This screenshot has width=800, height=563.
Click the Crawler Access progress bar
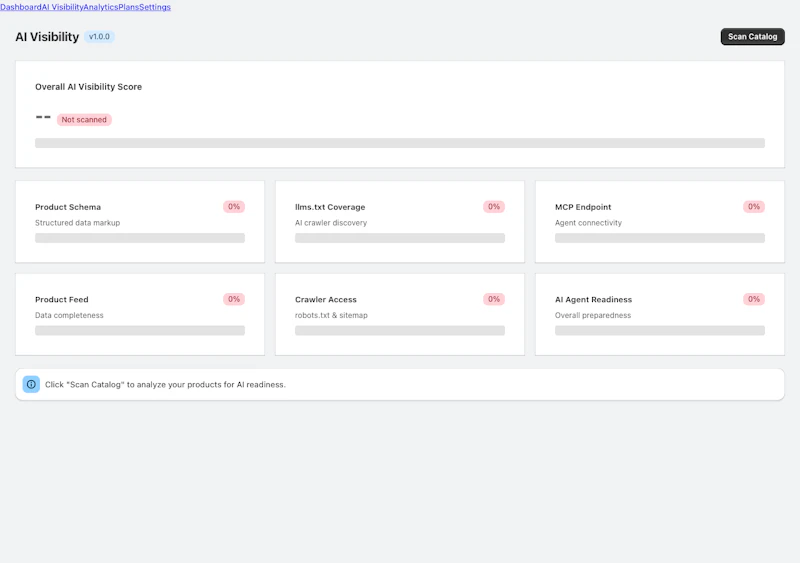pyautogui.click(x=399, y=330)
